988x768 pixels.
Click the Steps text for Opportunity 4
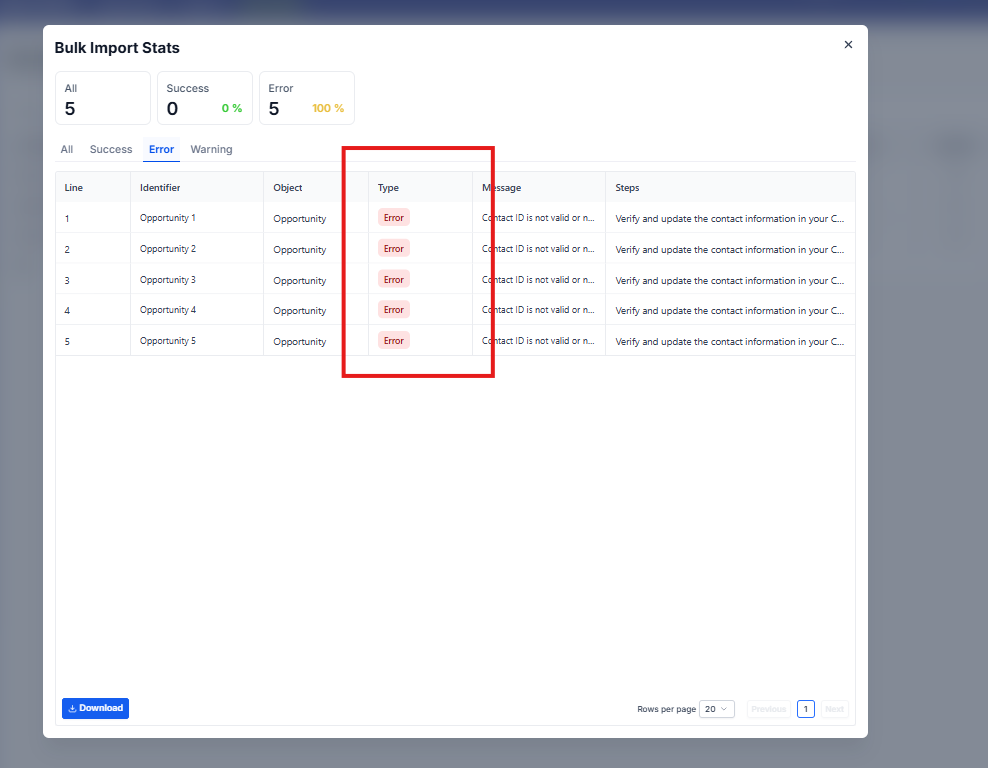tap(729, 311)
